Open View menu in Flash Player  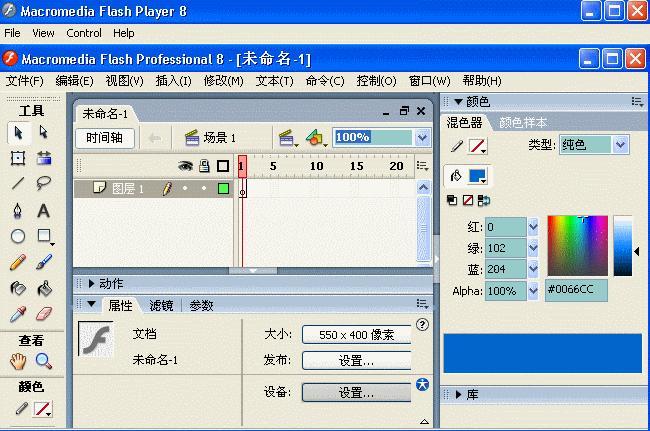pyautogui.click(x=43, y=33)
